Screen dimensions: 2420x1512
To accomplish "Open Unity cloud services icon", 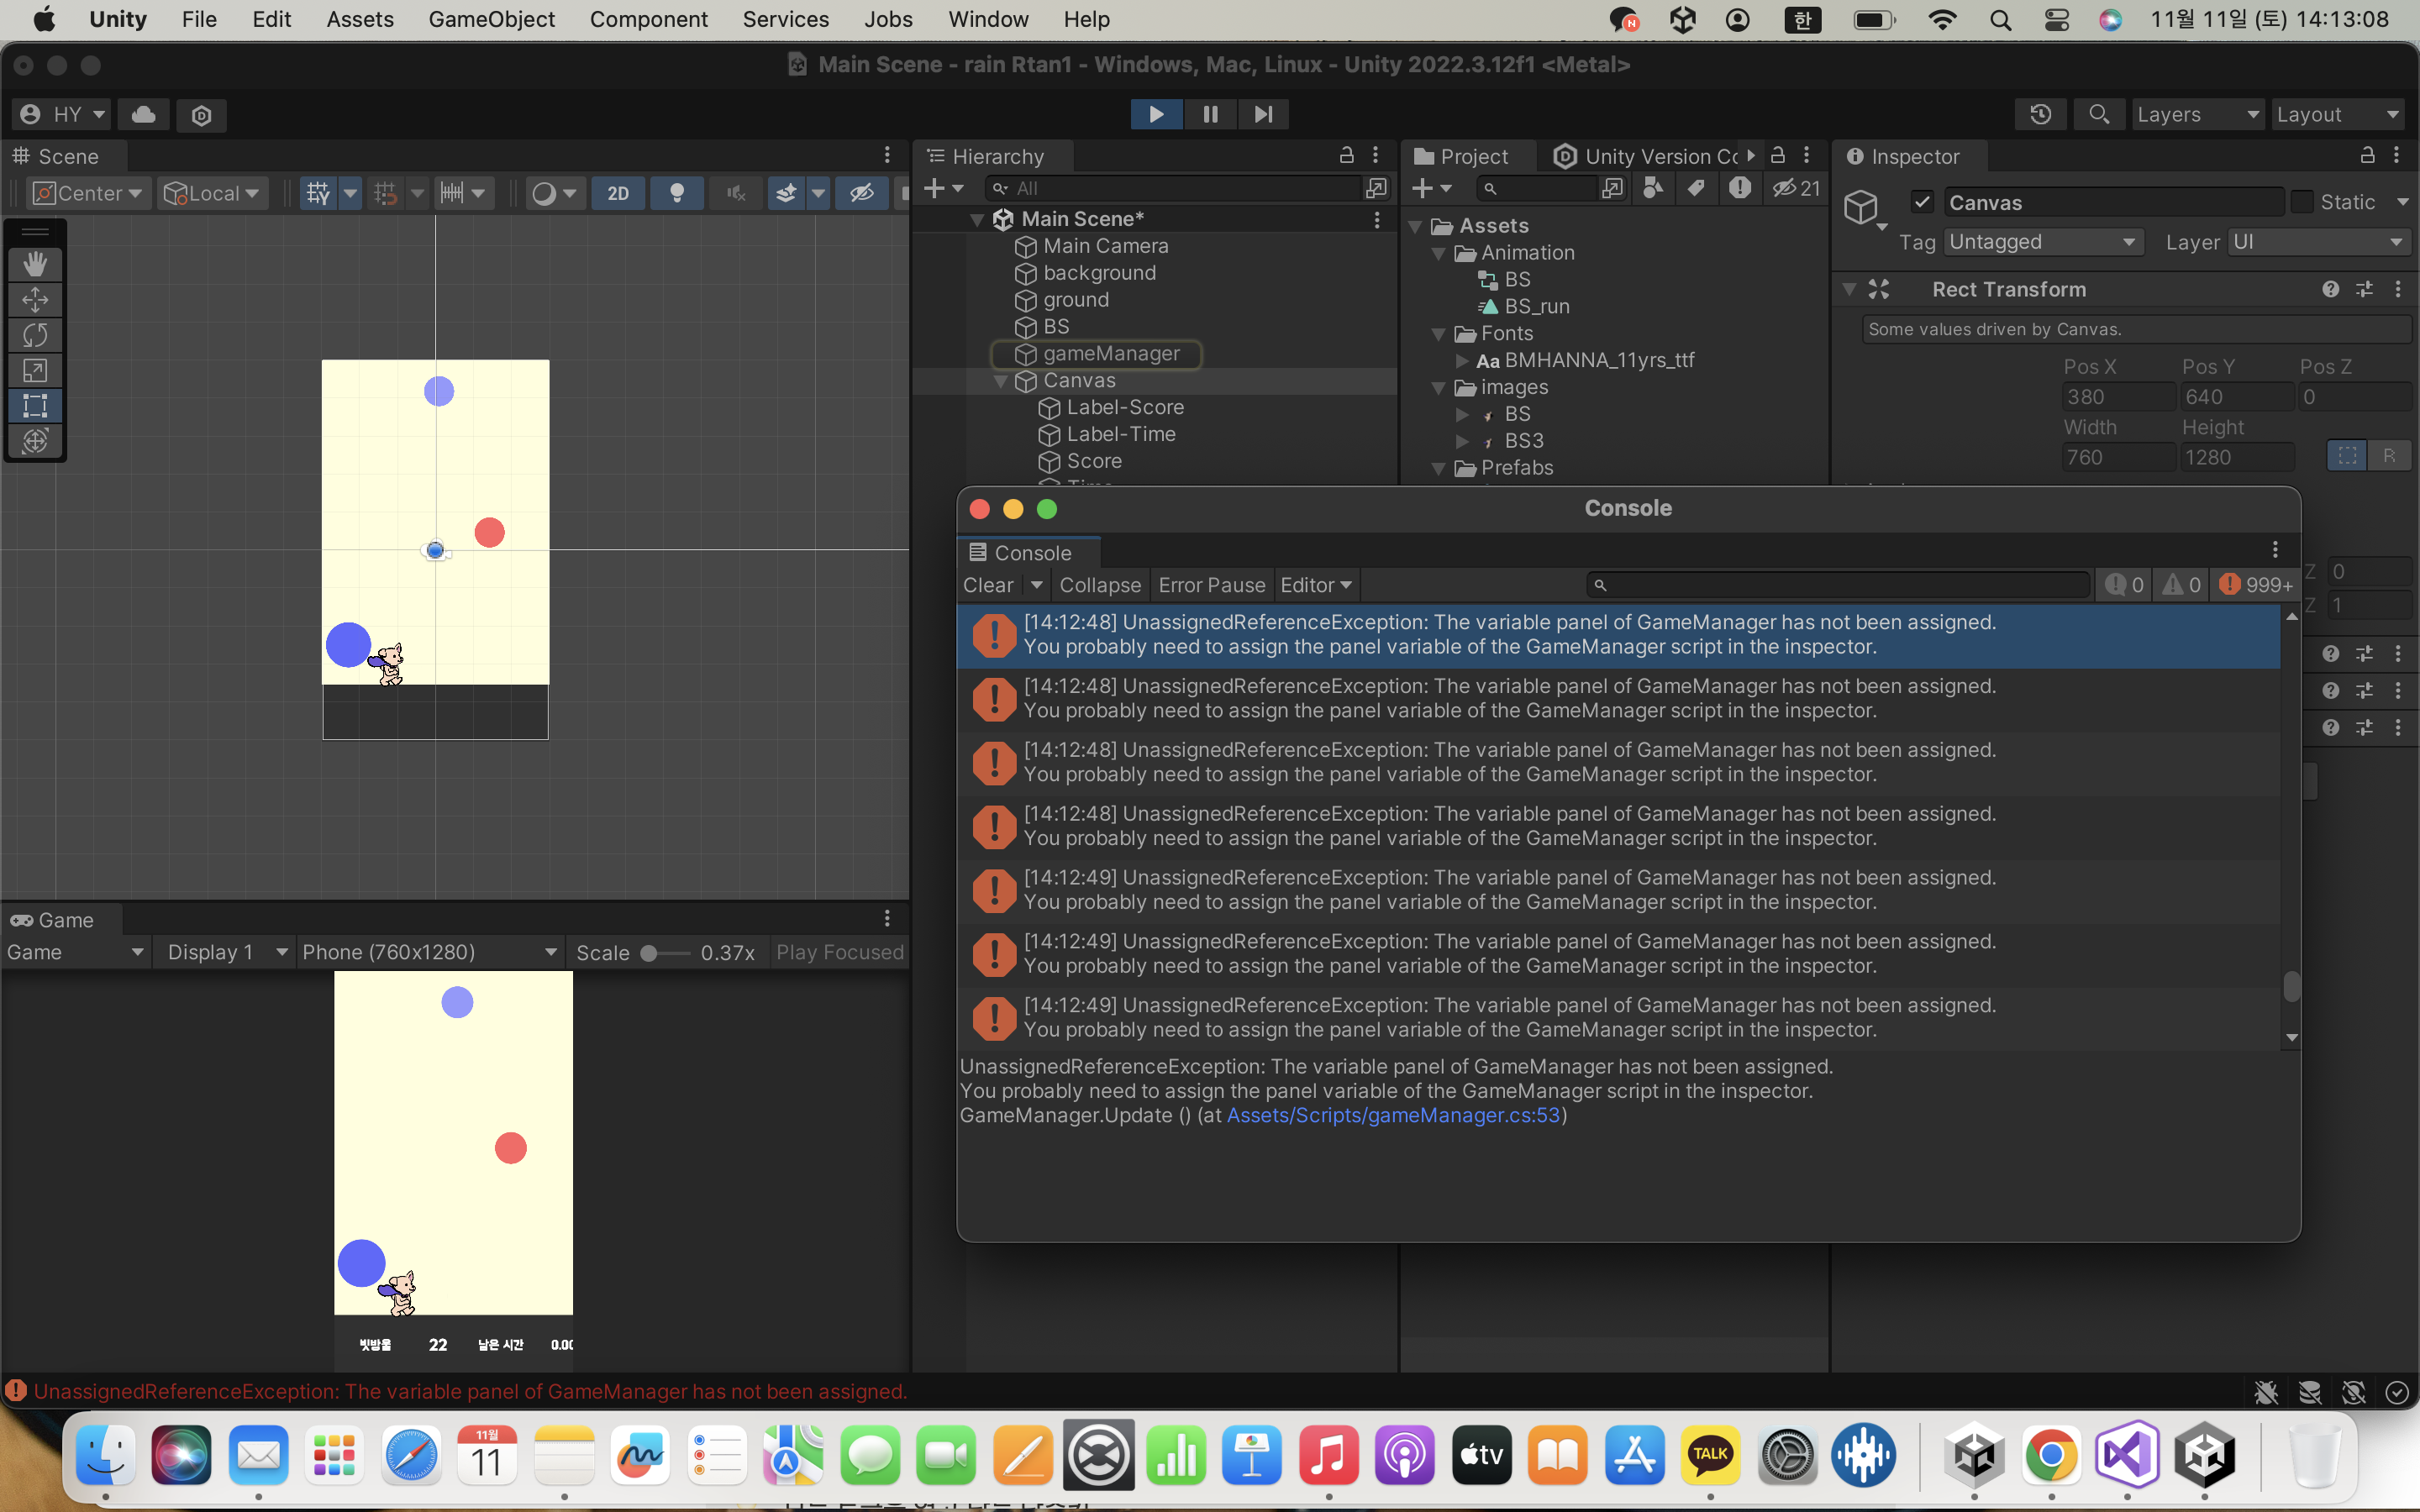I will click(143, 114).
